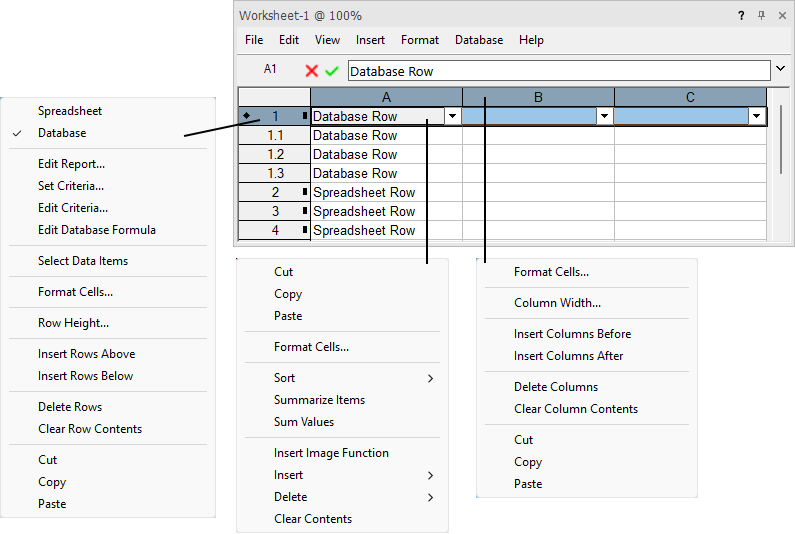Click the A1 cell reference box
Image resolution: width=795 pixels, height=534 pixels.
click(270, 69)
